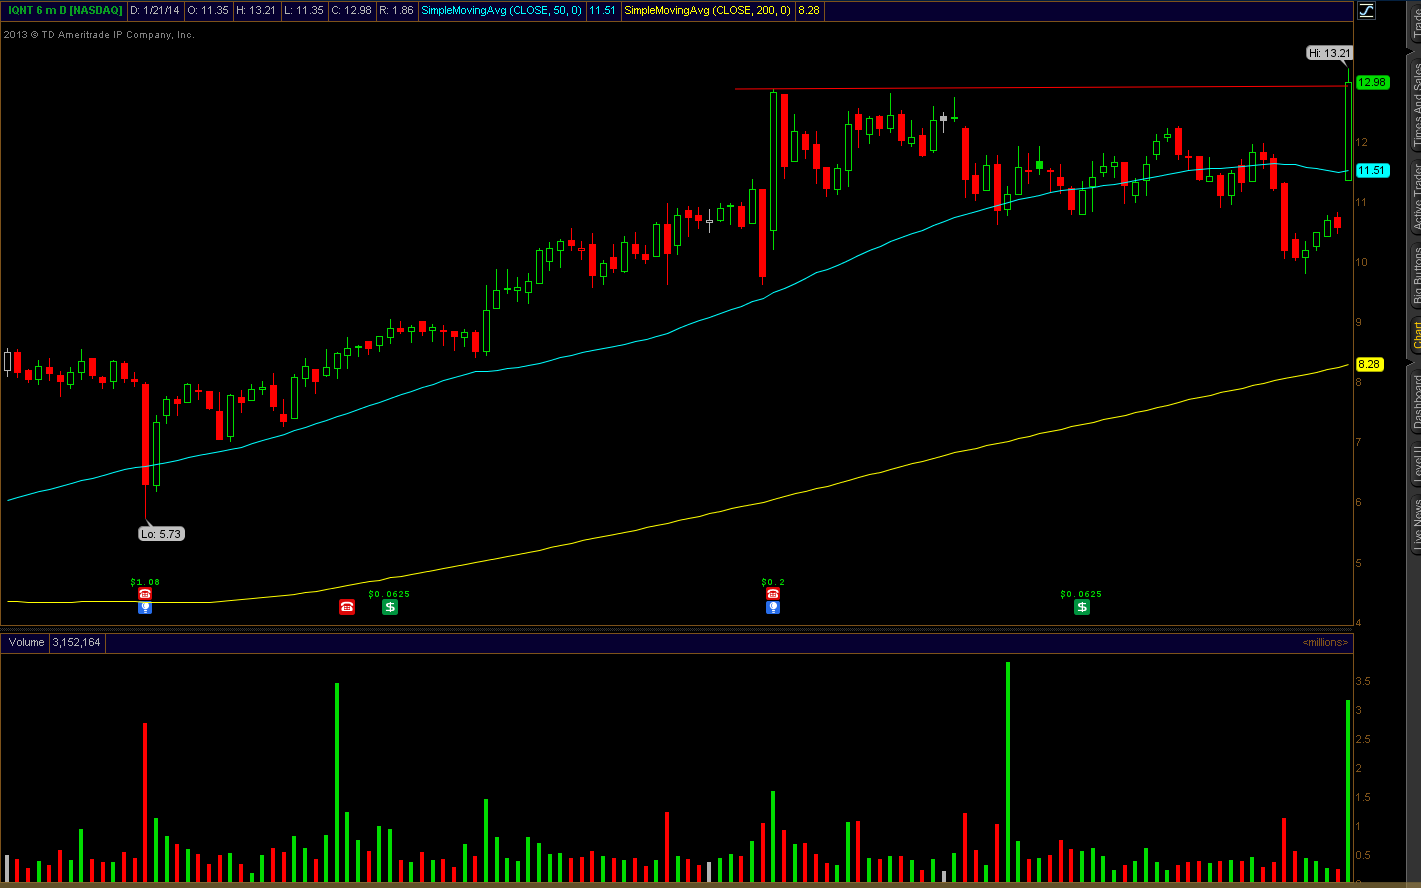
Task: Click the C: 12.98 close value in header
Action: tap(350, 10)
